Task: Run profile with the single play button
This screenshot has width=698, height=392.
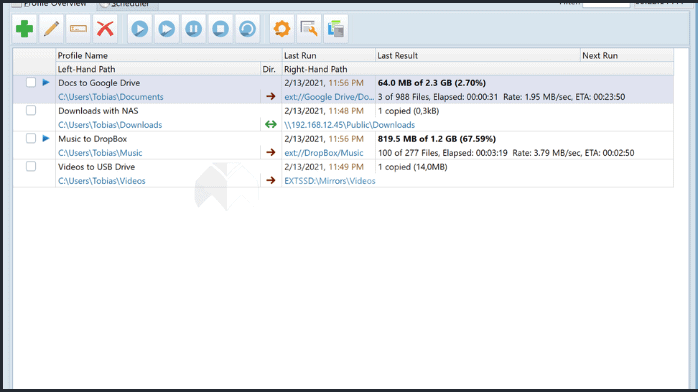Action: (x=140, y=29)
